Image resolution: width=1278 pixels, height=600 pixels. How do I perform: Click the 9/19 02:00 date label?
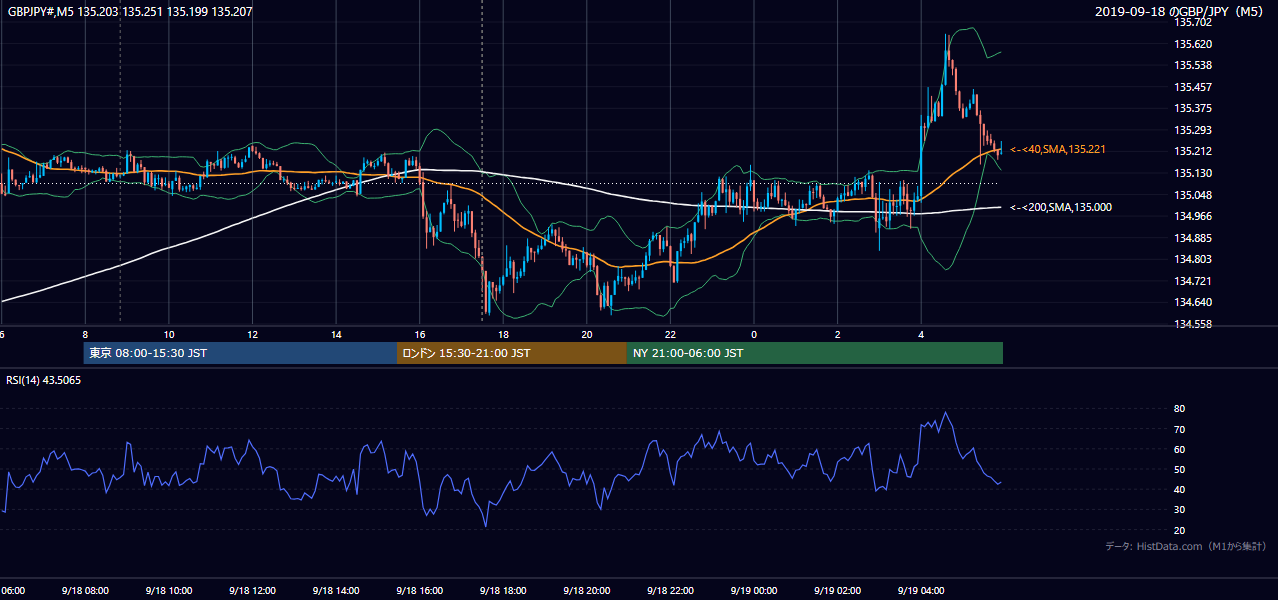click(836, 591)
